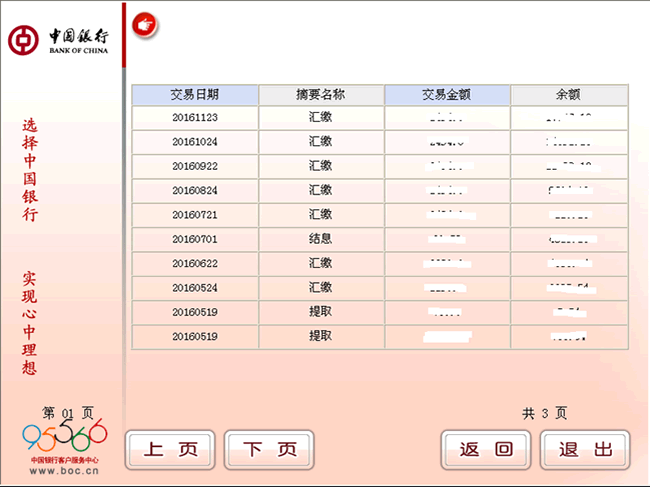Click the 余额 column header

[569, 95]
